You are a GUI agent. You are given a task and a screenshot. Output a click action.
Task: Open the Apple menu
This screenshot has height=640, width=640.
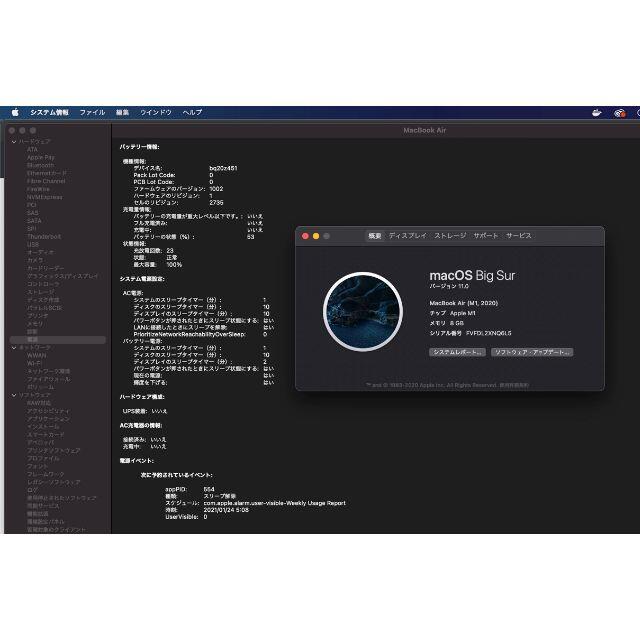click(15, 112)
